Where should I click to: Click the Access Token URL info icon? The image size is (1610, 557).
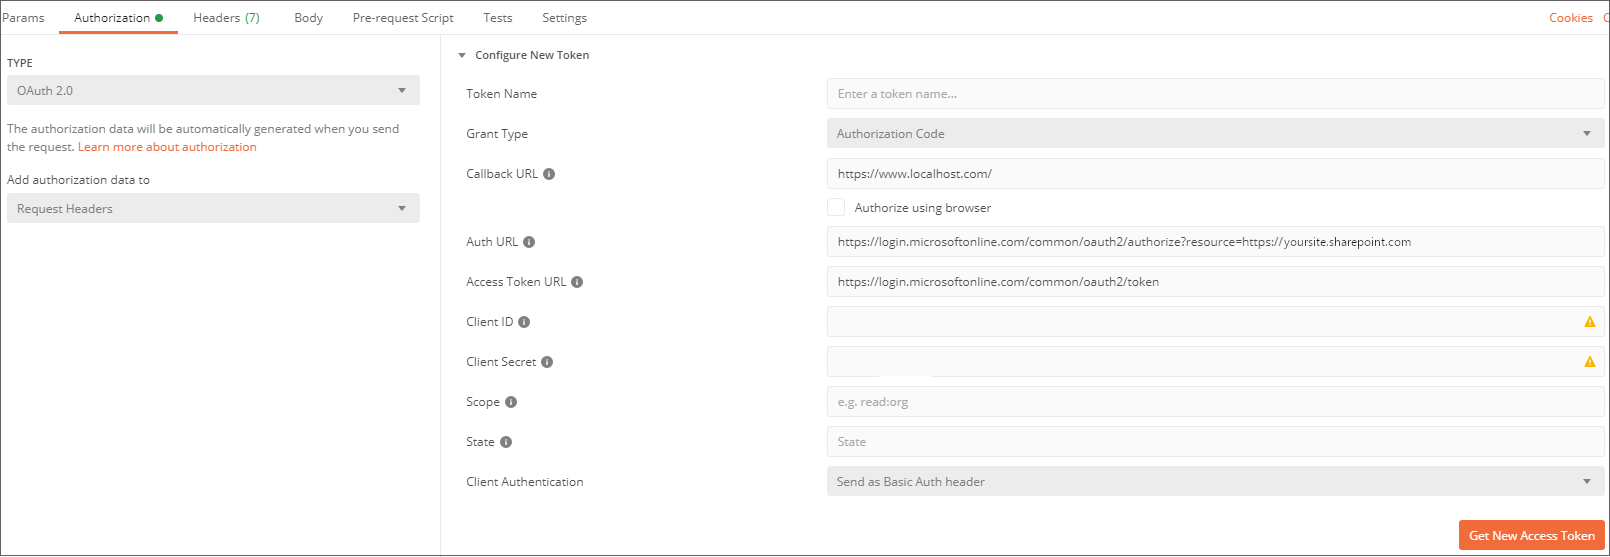(577, 282)
